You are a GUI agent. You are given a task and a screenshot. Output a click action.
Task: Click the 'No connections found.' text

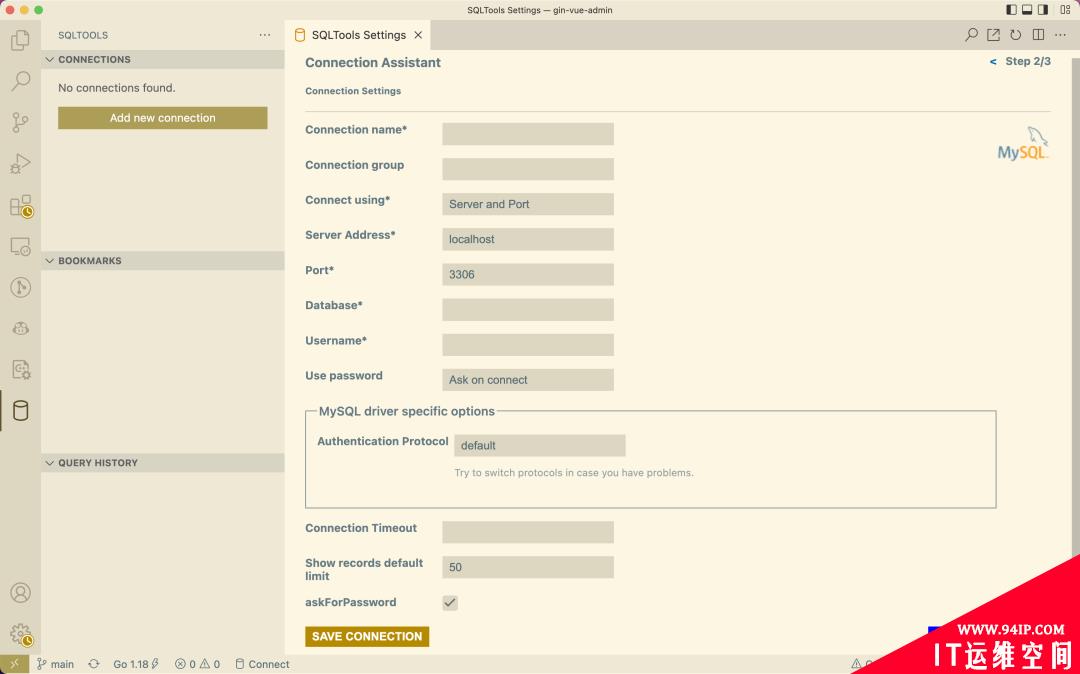(116, 87)
